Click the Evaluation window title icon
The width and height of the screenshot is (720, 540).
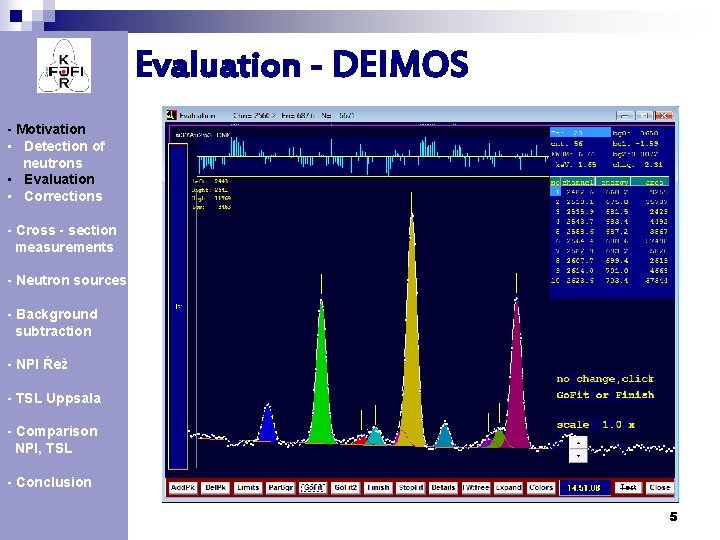pyautogui.click(x=172, y=115)
